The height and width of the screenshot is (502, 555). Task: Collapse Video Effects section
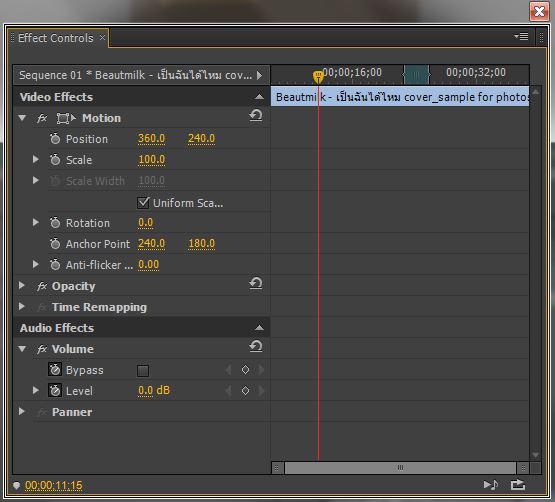(x=259, y=97)
